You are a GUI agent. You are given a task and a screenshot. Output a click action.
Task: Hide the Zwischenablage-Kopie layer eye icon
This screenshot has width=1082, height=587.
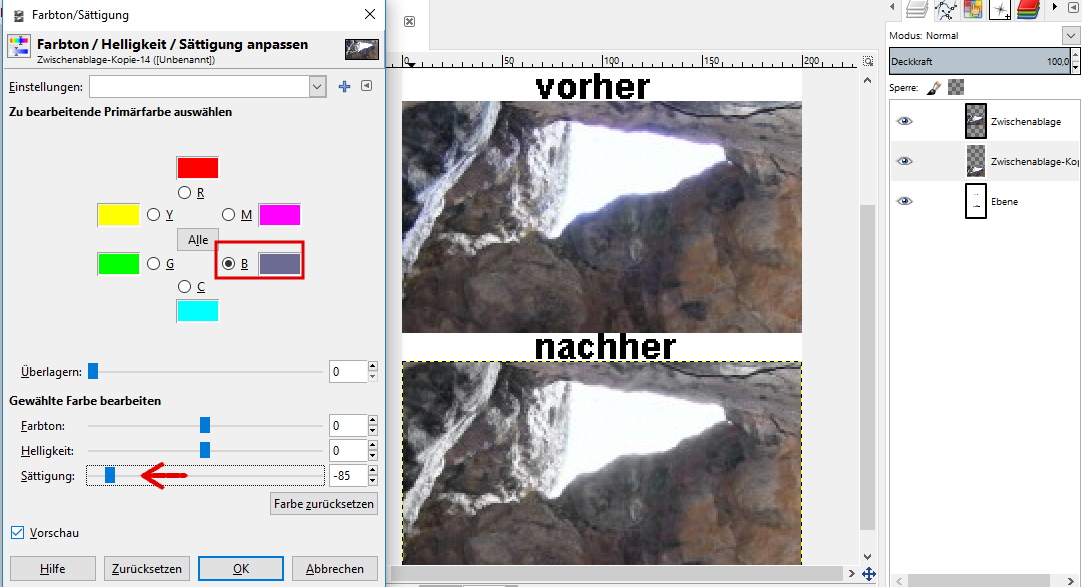[904, 161]
